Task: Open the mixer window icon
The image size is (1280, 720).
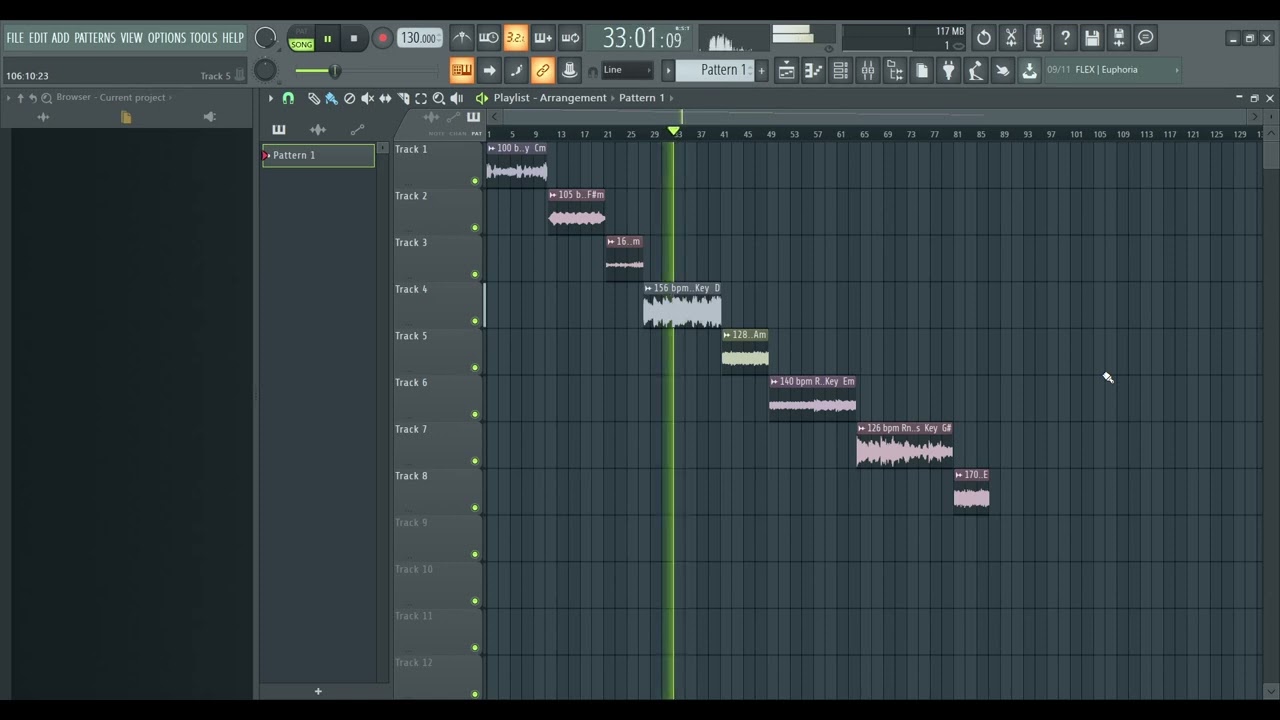Action: tap(868, 70)
